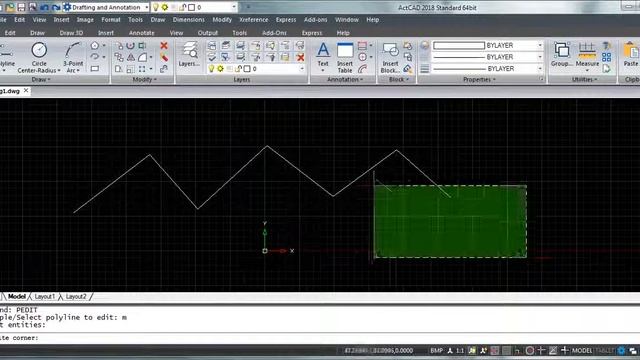Click the Rotate icon in Modify panel
Image resolution: width=640 pixels, height=360 pixels.
point(130,46)
